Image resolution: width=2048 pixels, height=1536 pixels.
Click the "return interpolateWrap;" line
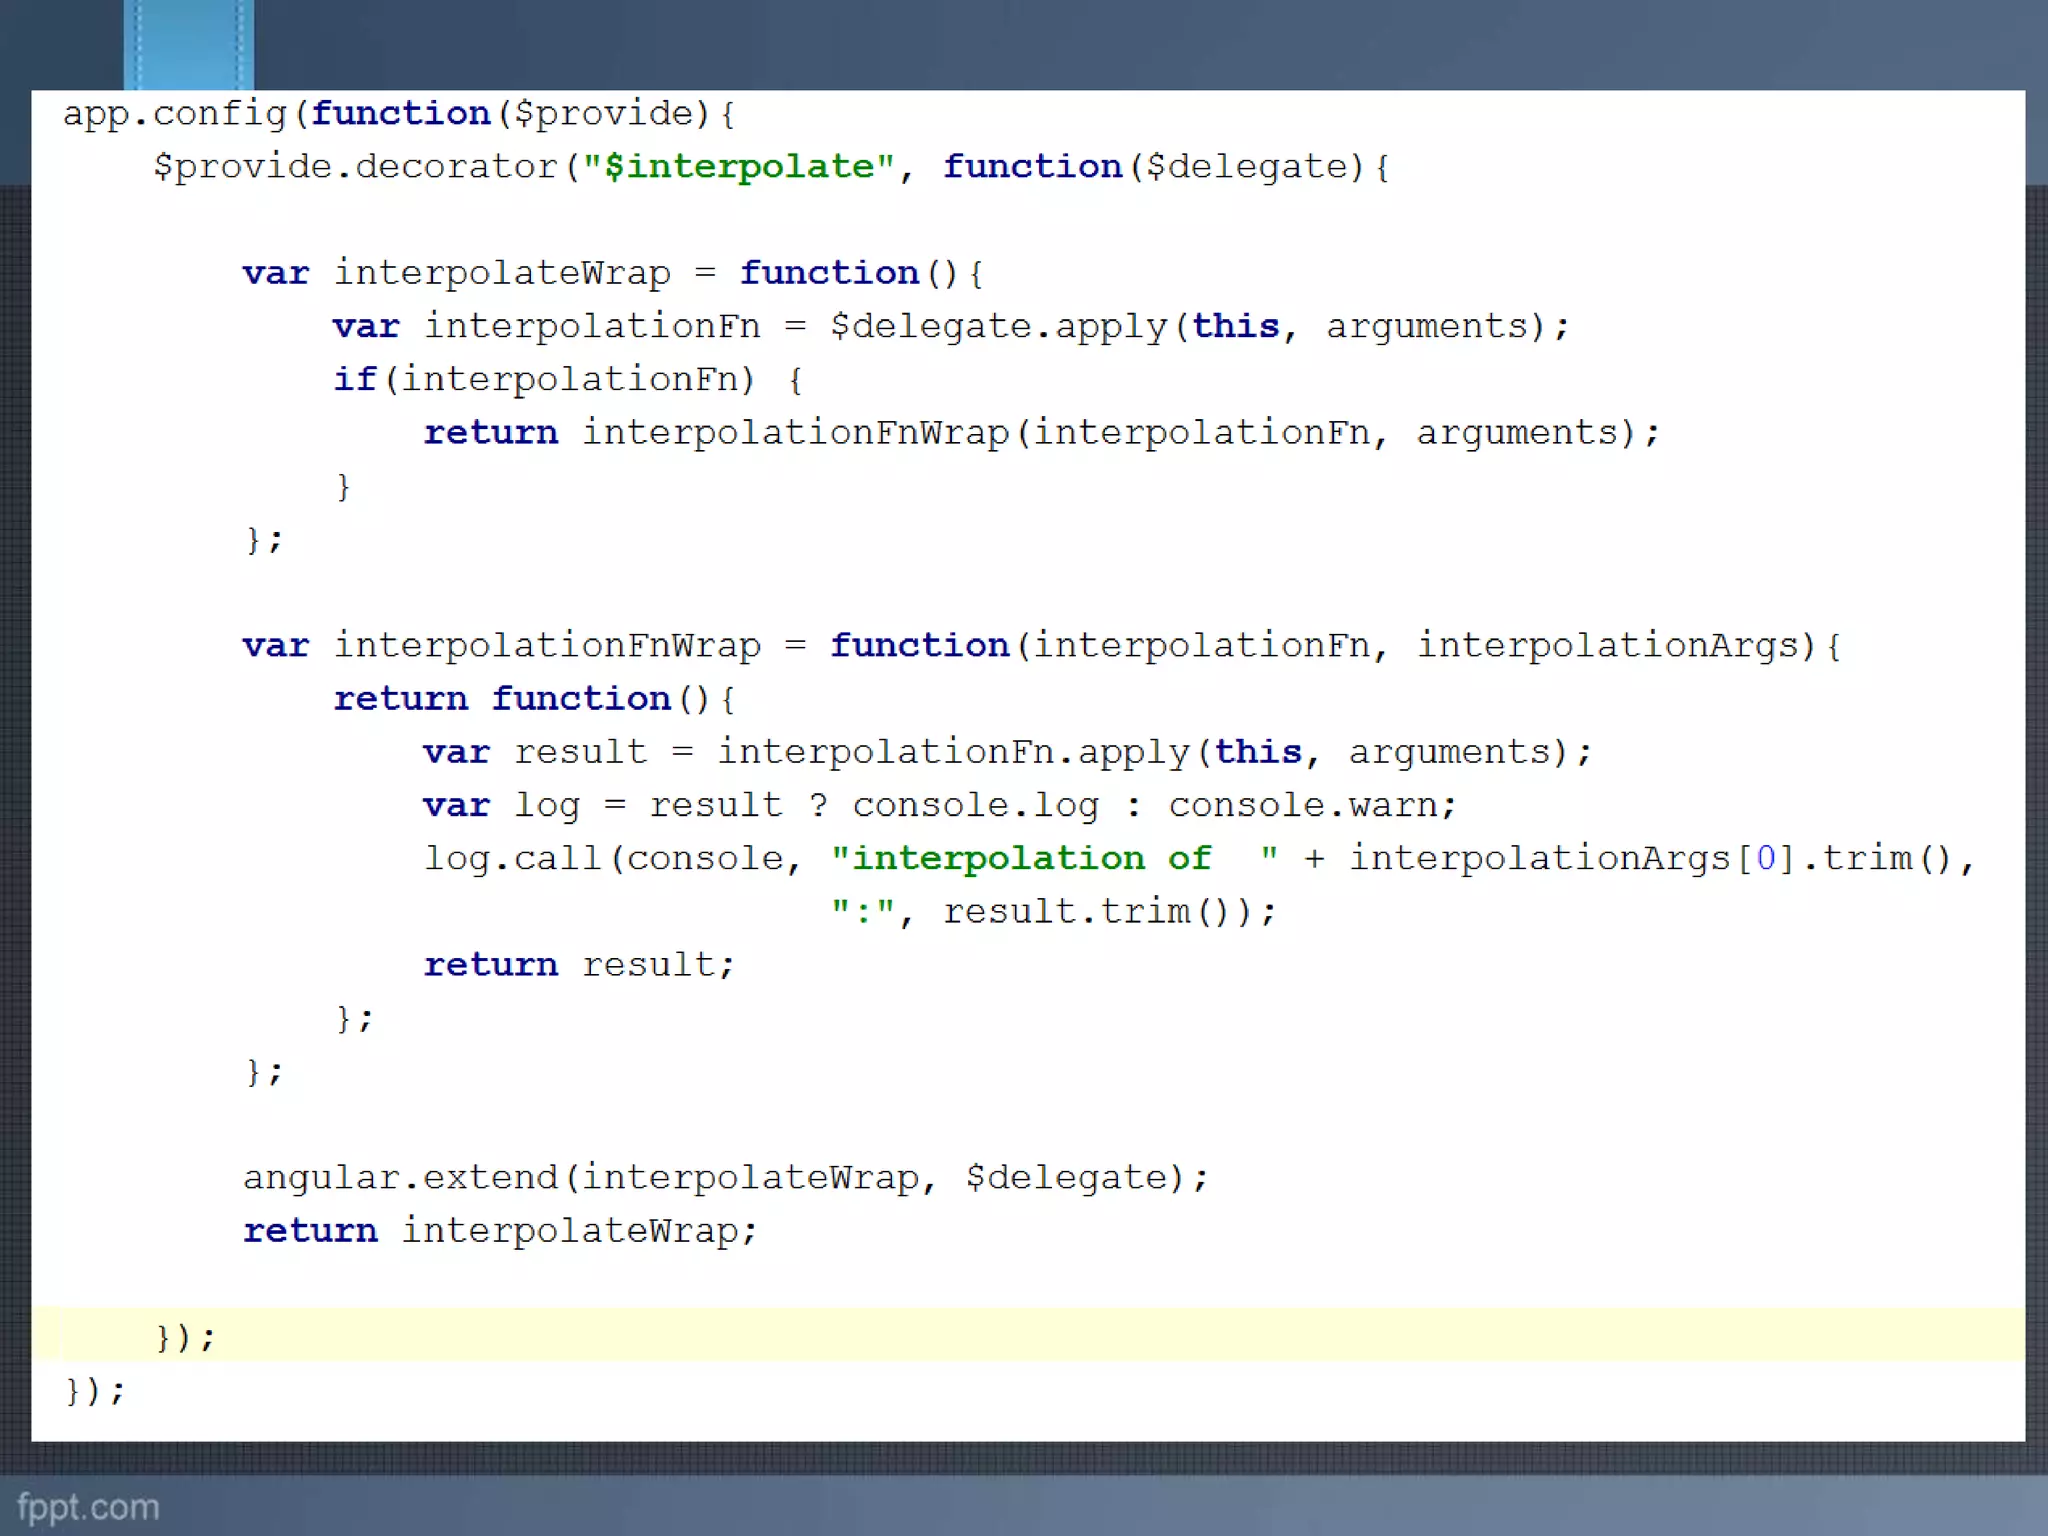coord(500,1230)
